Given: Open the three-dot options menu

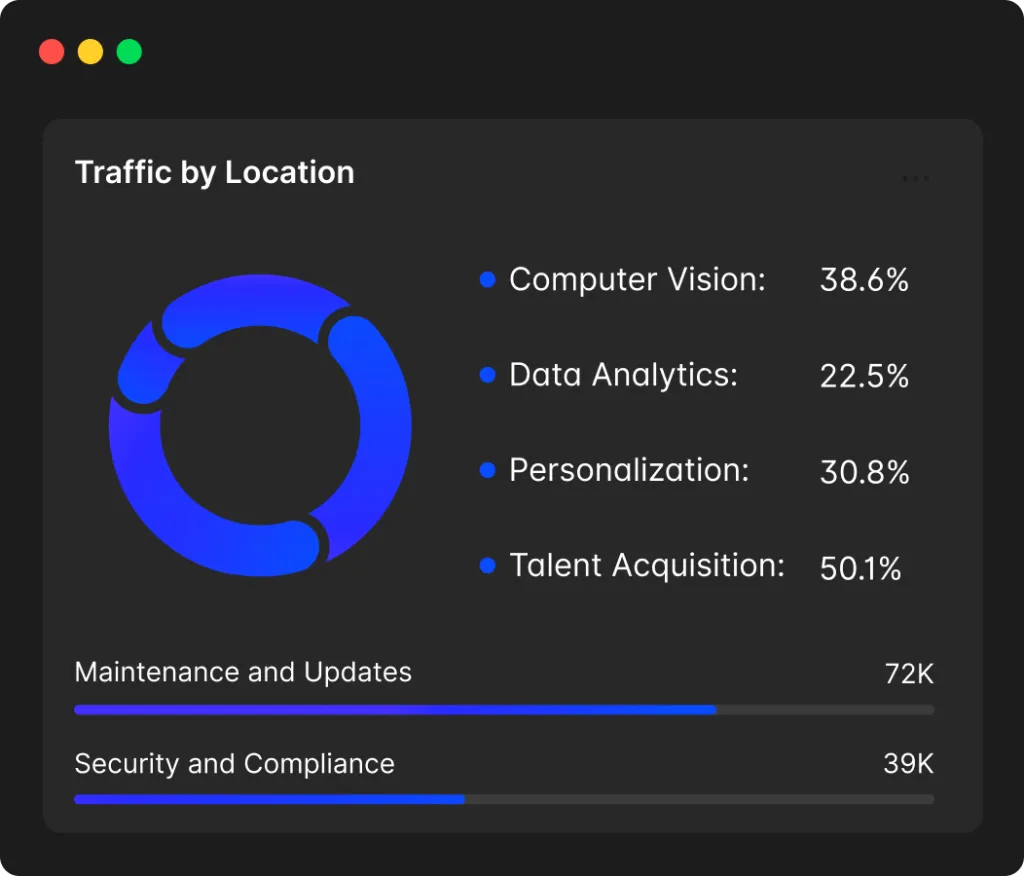Looking at the screenshot, I should click(x=915, y=179).
